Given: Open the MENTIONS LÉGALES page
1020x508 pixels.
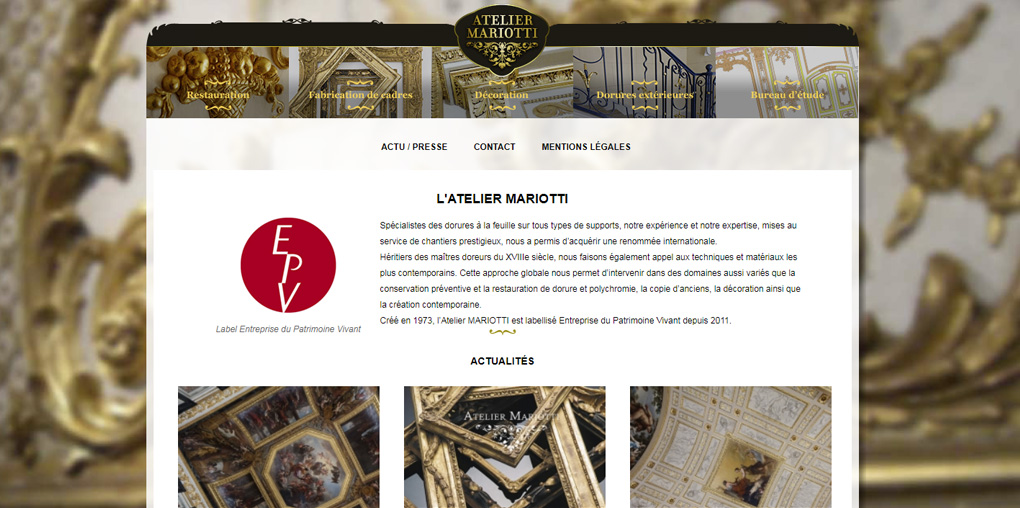Looking at the screenshot, I should 586,147.
